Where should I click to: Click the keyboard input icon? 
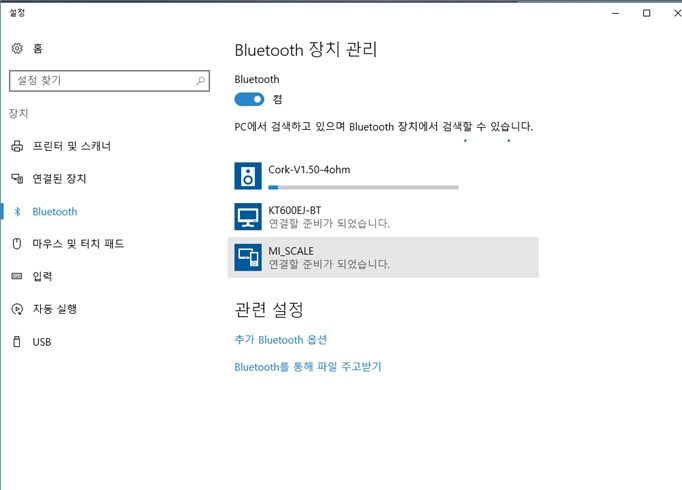pos(17,277)
